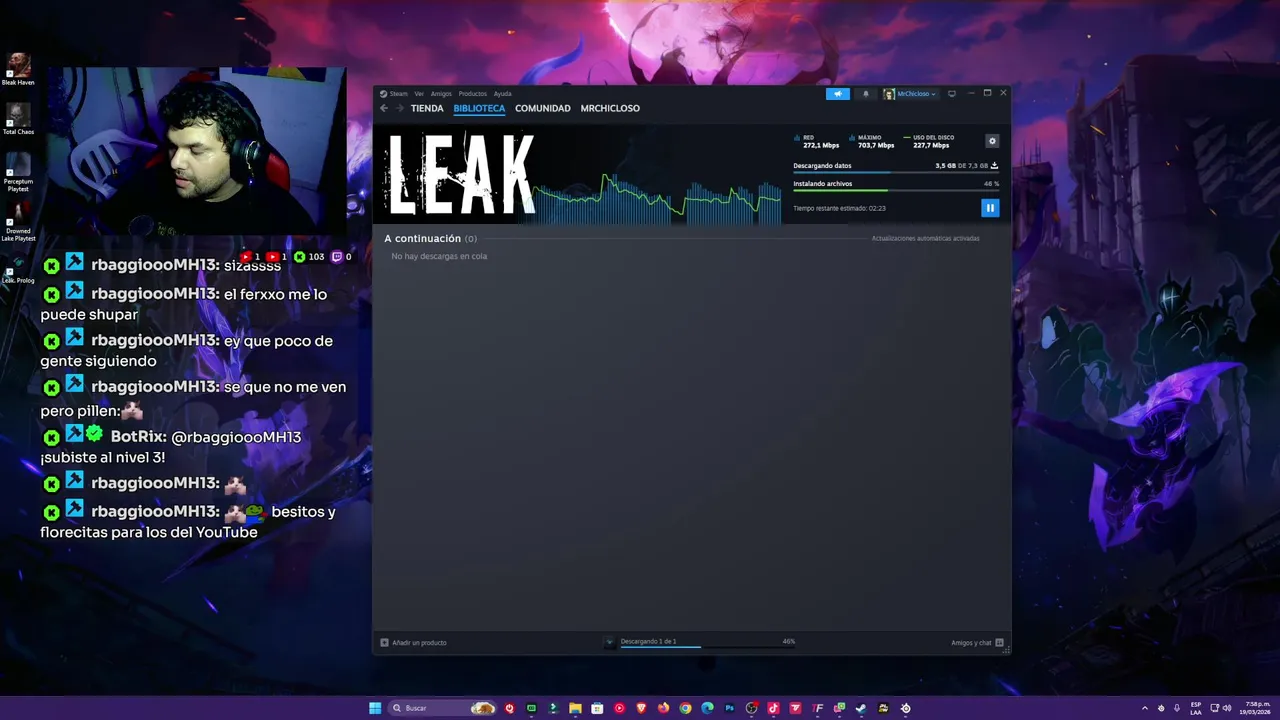1280x720 pixels.
Task: Select Drowned Lake Playtest desktop shortcut
Action: coord(18,222)
